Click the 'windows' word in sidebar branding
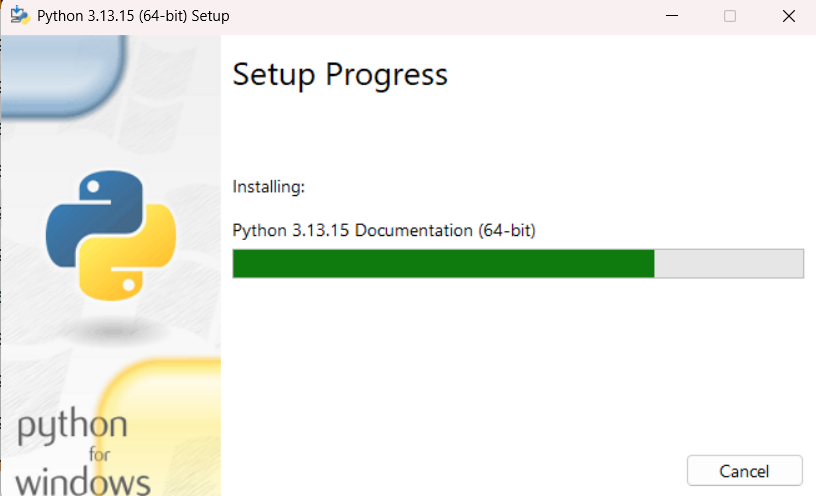This screenshot has width=816, height=496. [x=83, y=482]
